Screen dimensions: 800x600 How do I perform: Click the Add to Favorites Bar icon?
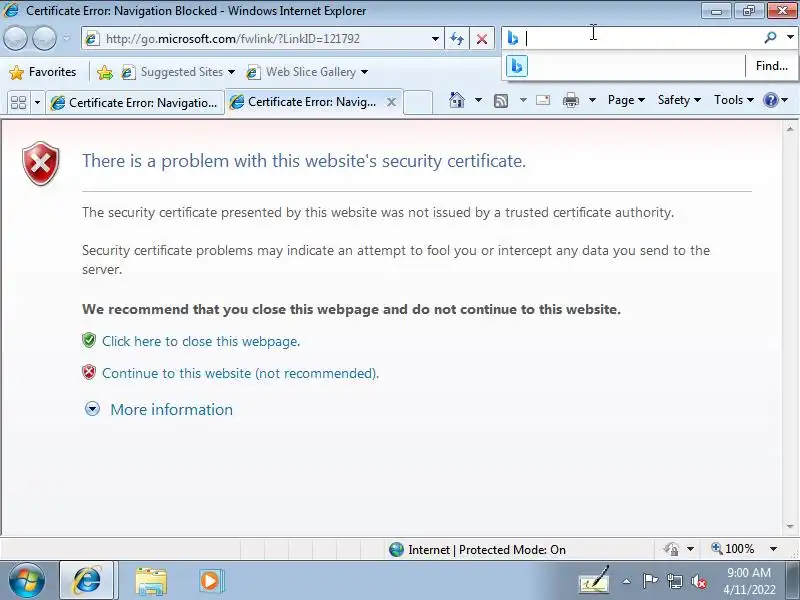coord(105,72)
